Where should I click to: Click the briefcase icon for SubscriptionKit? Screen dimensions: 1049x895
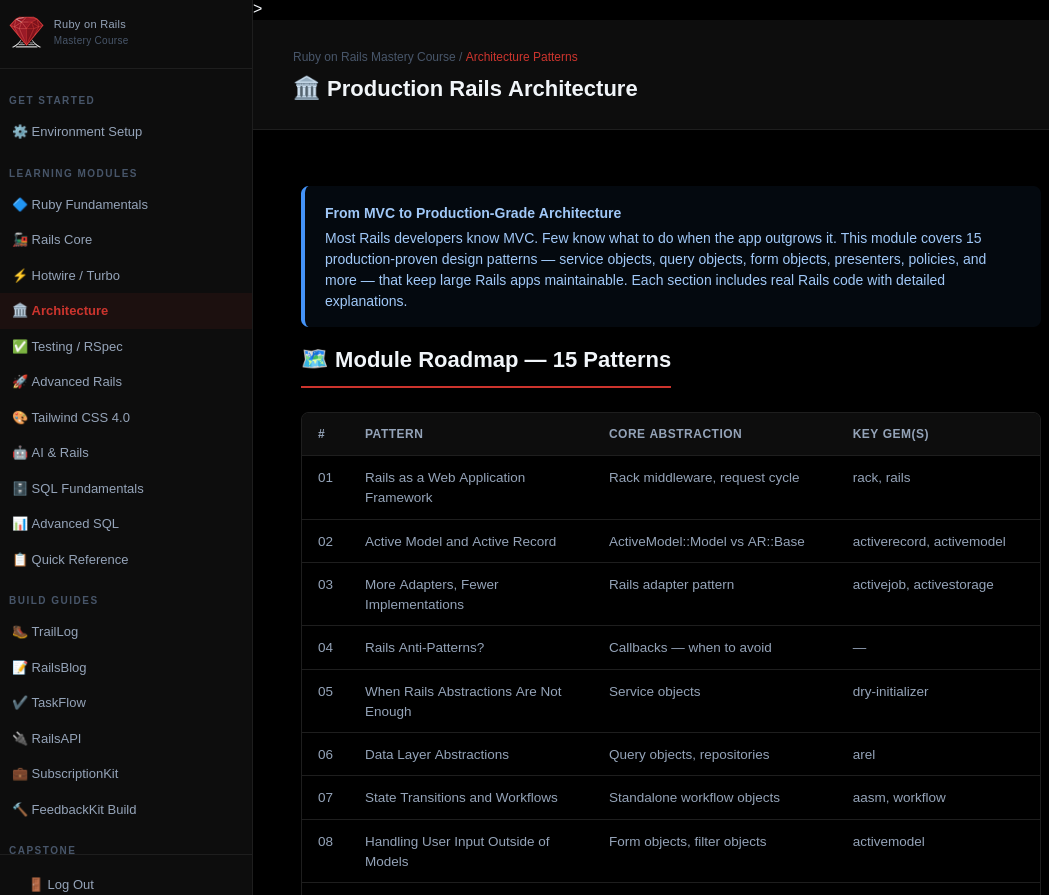[x=20, y=774]
